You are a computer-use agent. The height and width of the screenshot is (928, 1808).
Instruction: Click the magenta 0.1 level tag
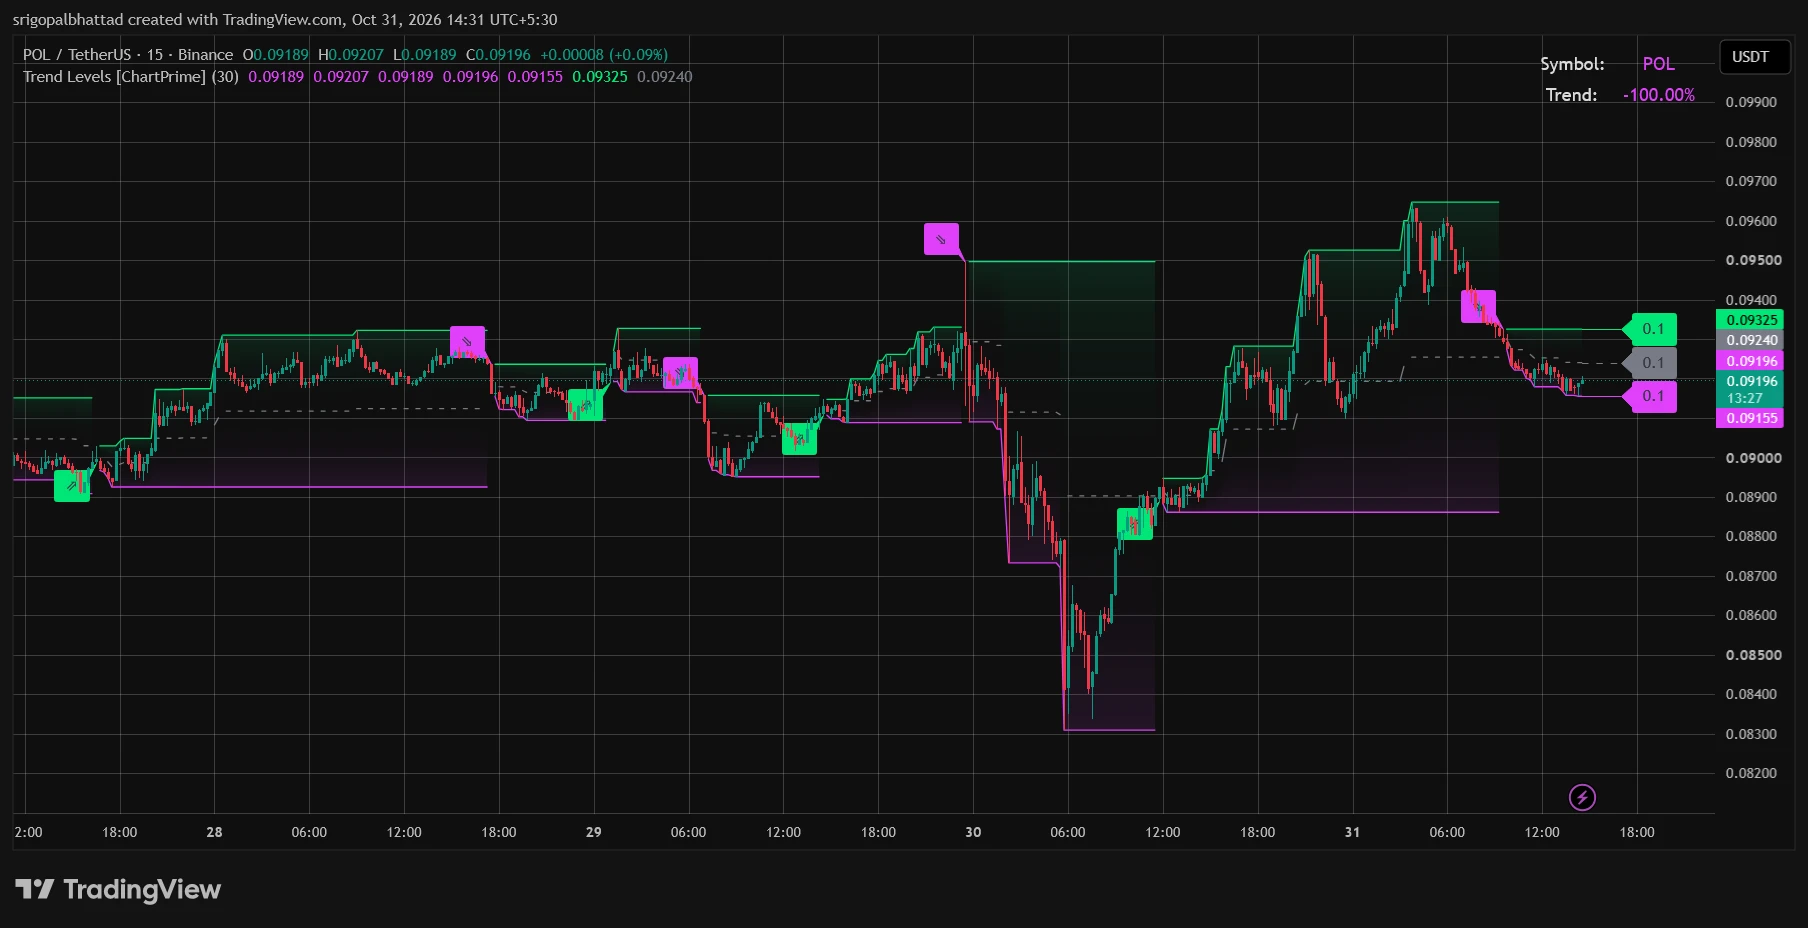[1650, 396]
